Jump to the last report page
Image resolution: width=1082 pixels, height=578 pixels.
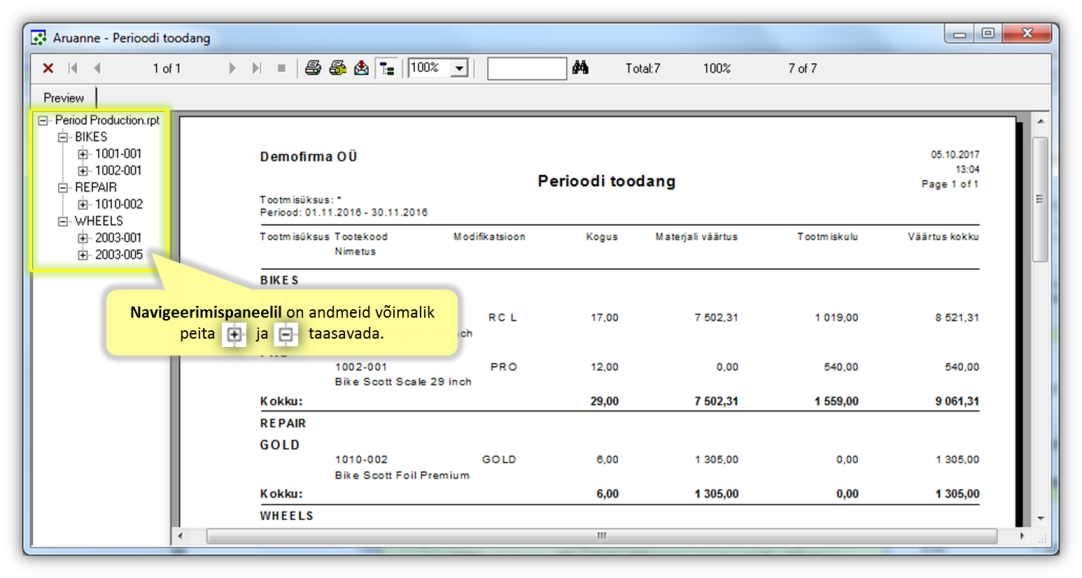pos(257,68)
